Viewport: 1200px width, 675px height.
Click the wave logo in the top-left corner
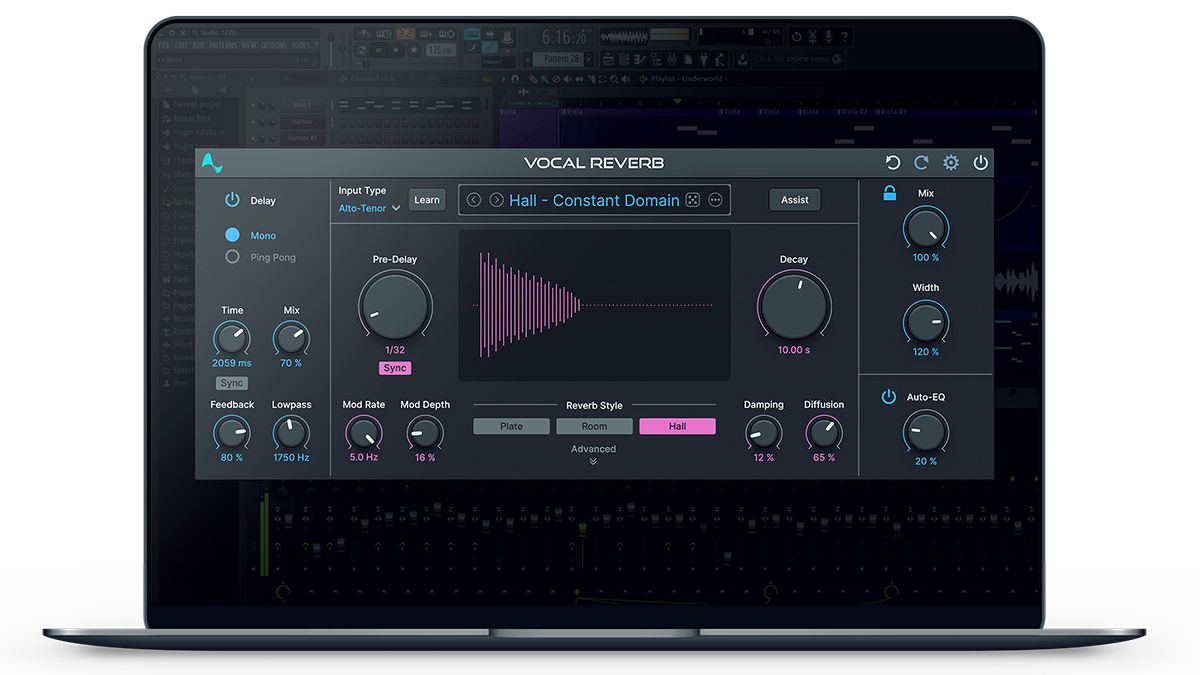coord(210,162)
